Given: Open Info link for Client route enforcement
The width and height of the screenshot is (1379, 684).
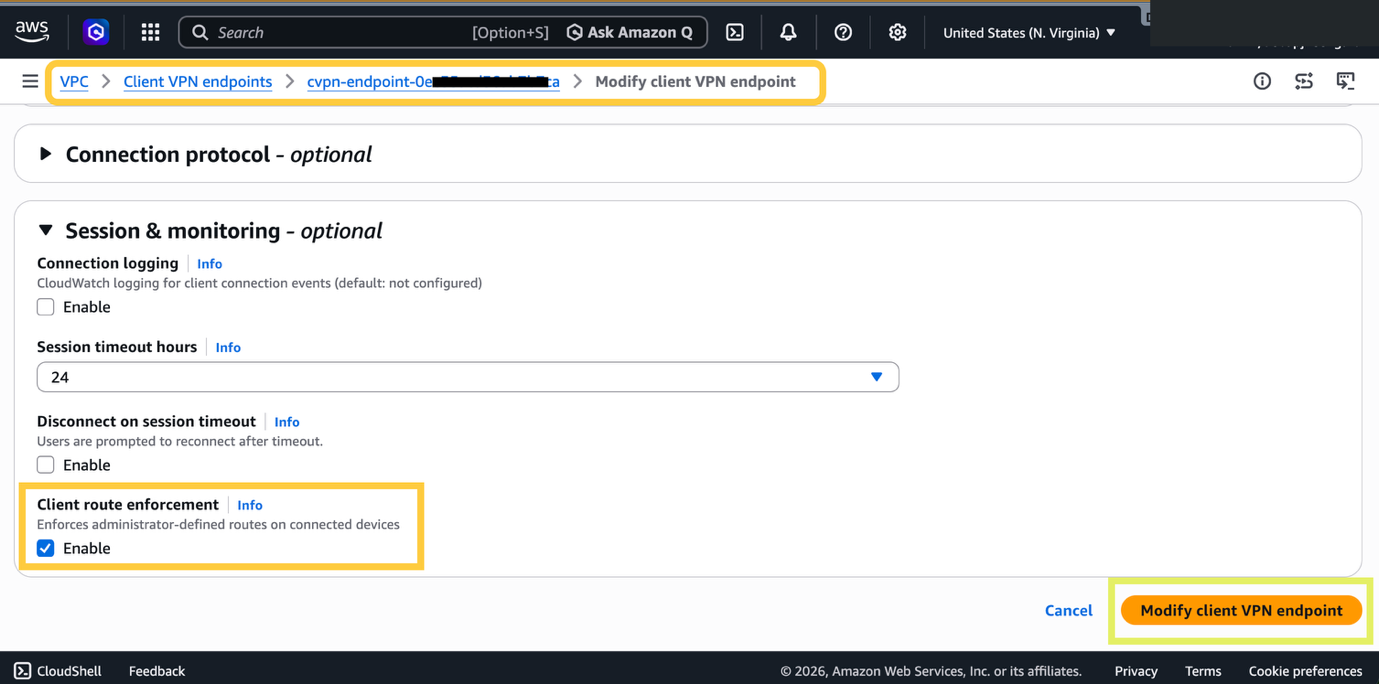Looking at the screenshot, I should 250,505.
